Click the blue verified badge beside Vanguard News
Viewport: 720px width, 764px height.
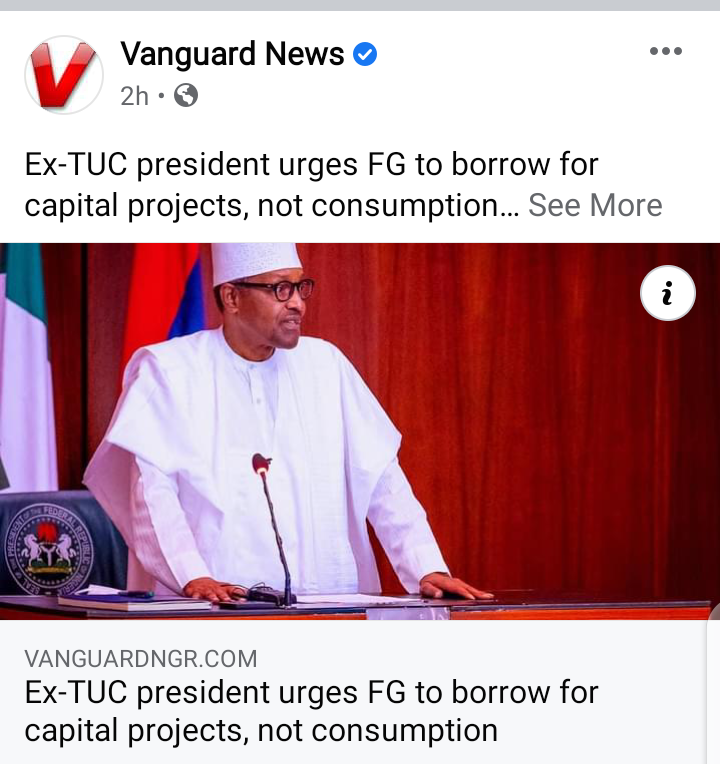coord(365,54)
